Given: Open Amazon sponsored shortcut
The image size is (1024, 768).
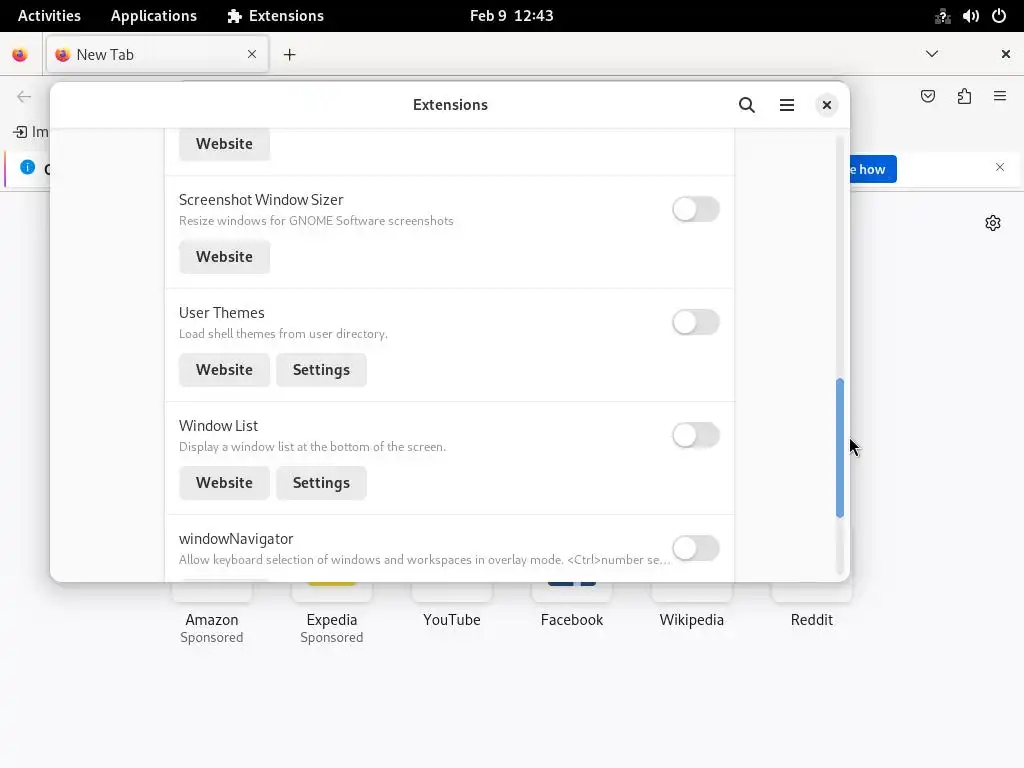Looking at the screenshot, I should 212,619.
